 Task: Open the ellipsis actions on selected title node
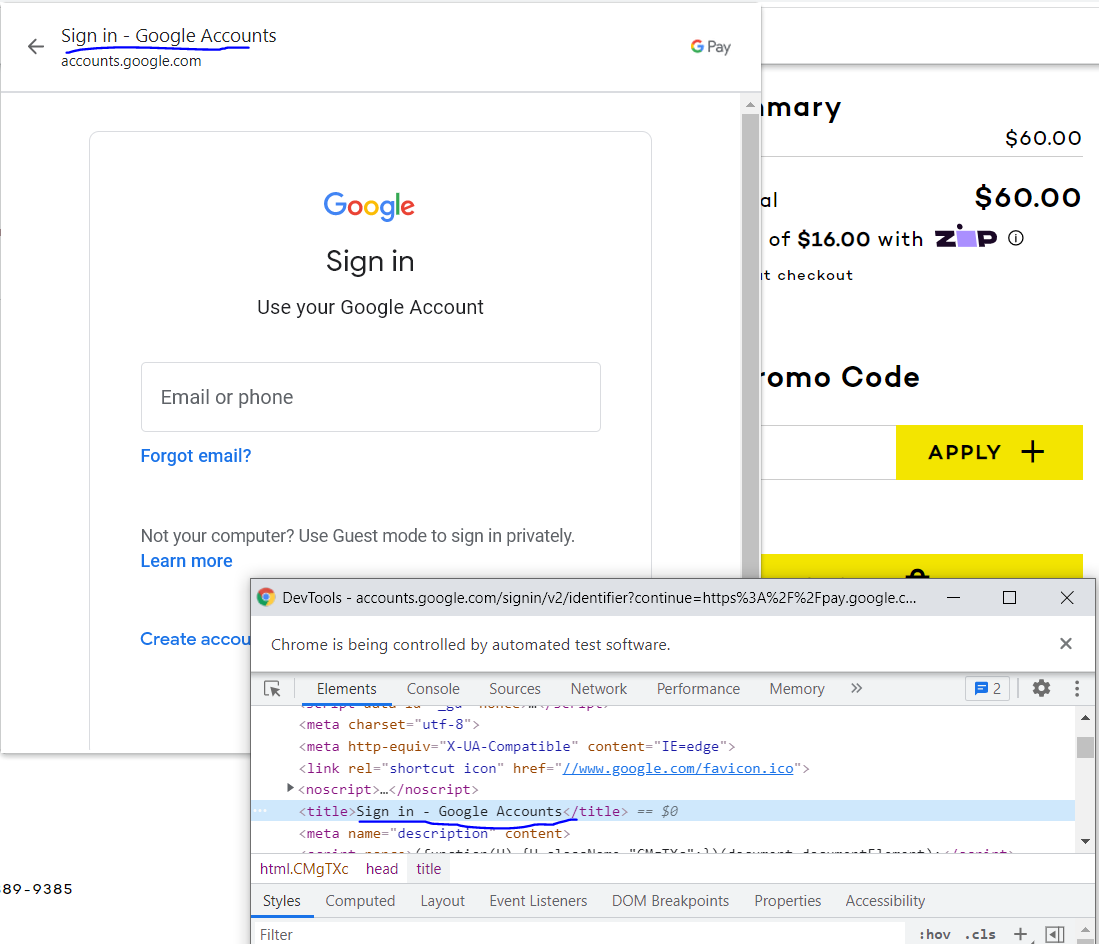coord(260,810)
